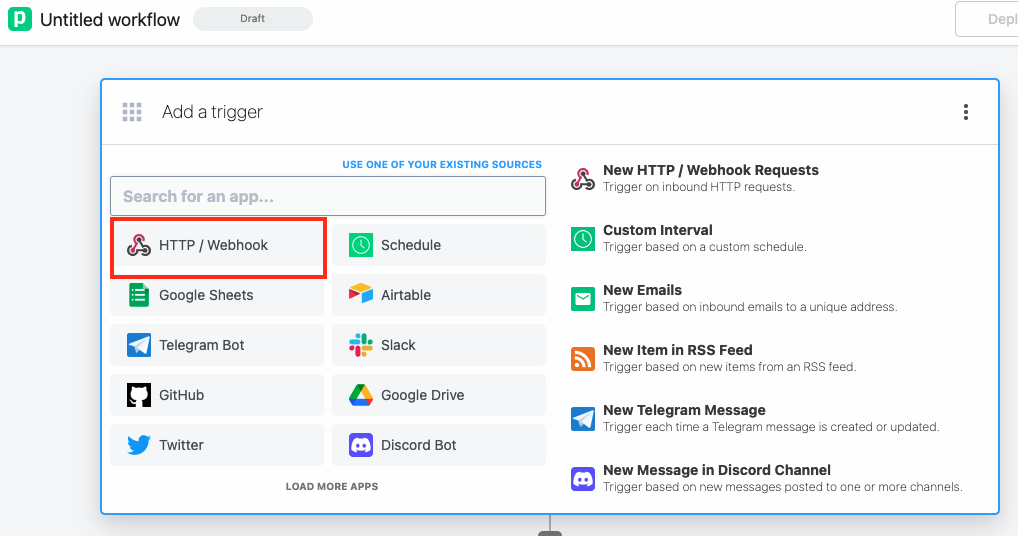Click the Untitled workflow title

[110, 19]
